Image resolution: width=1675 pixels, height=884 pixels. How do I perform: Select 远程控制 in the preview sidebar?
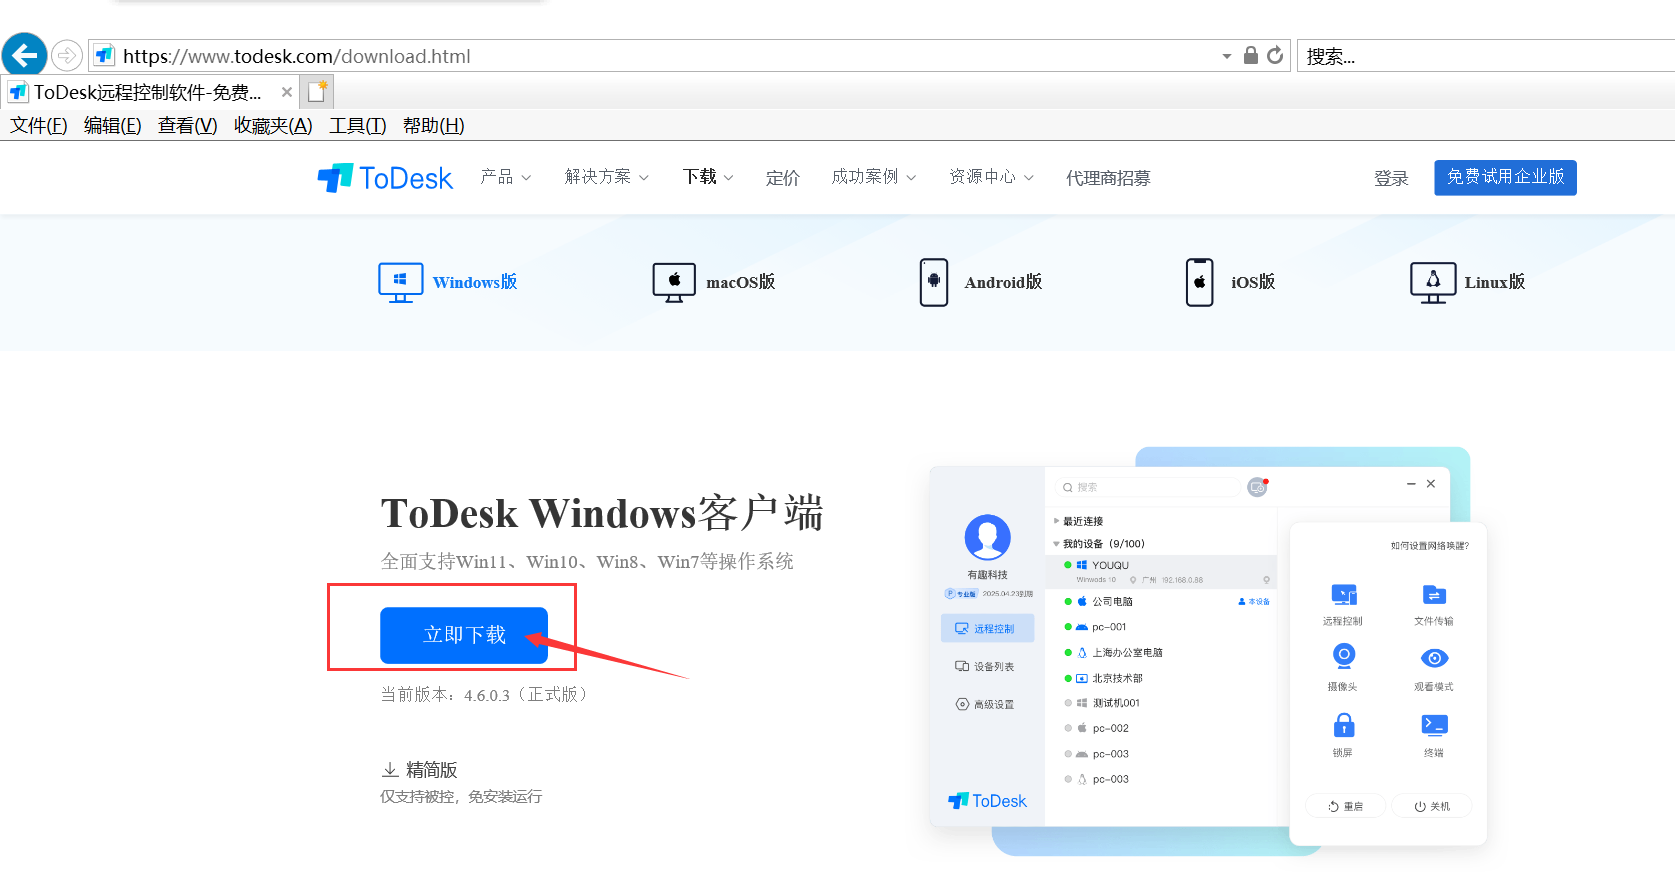point(987,628)
